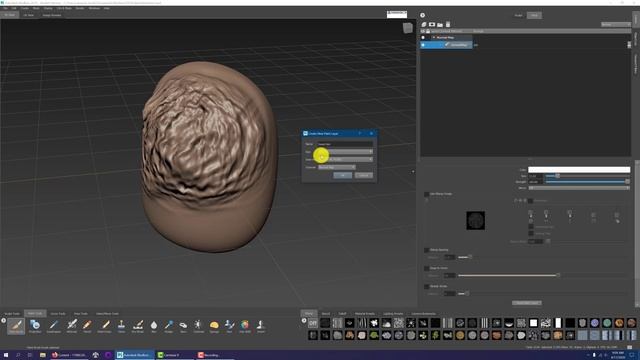Image resolution: width=640 pixels, height=360 pixels.
Task: Click the white Color swatch
Action: pos(579,169)
